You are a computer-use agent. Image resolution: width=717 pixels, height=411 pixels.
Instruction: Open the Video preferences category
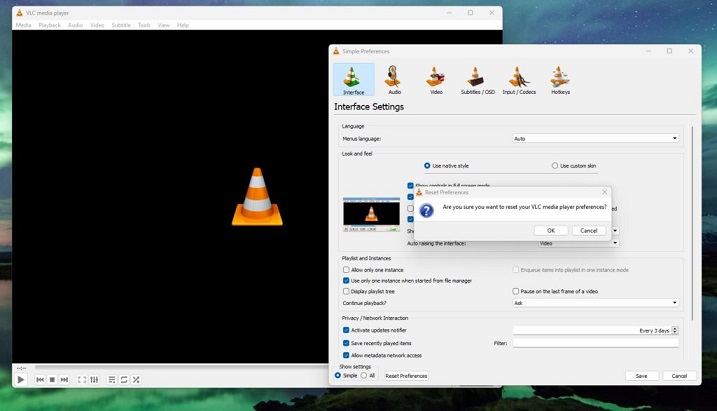pyautogui.click(x=436, y=80)
